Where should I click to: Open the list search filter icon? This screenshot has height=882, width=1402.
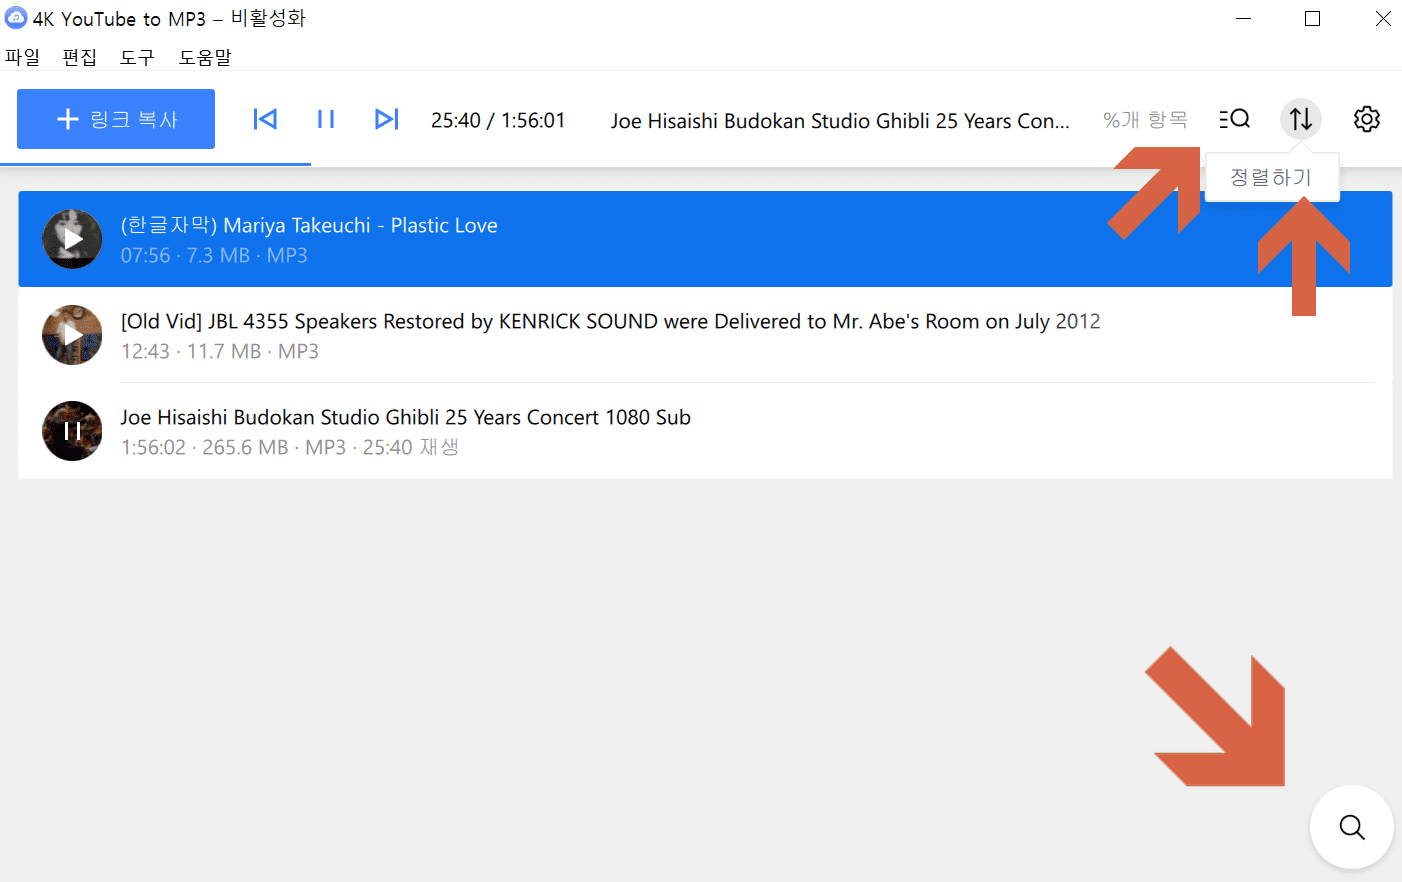pos(1235,119)
